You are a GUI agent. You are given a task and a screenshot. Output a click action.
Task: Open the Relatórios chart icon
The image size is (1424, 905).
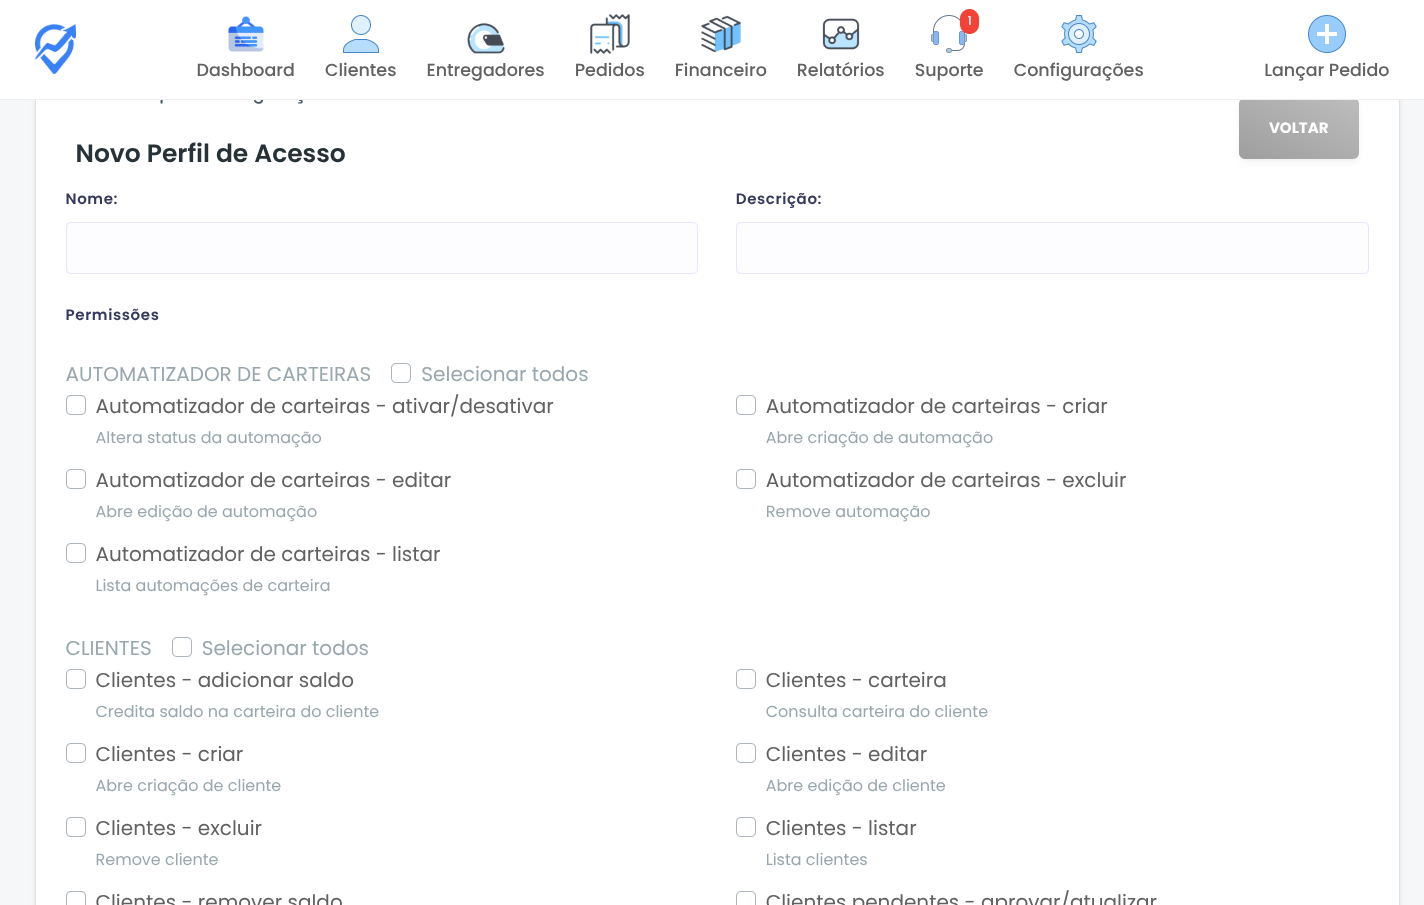coord(840,35)
